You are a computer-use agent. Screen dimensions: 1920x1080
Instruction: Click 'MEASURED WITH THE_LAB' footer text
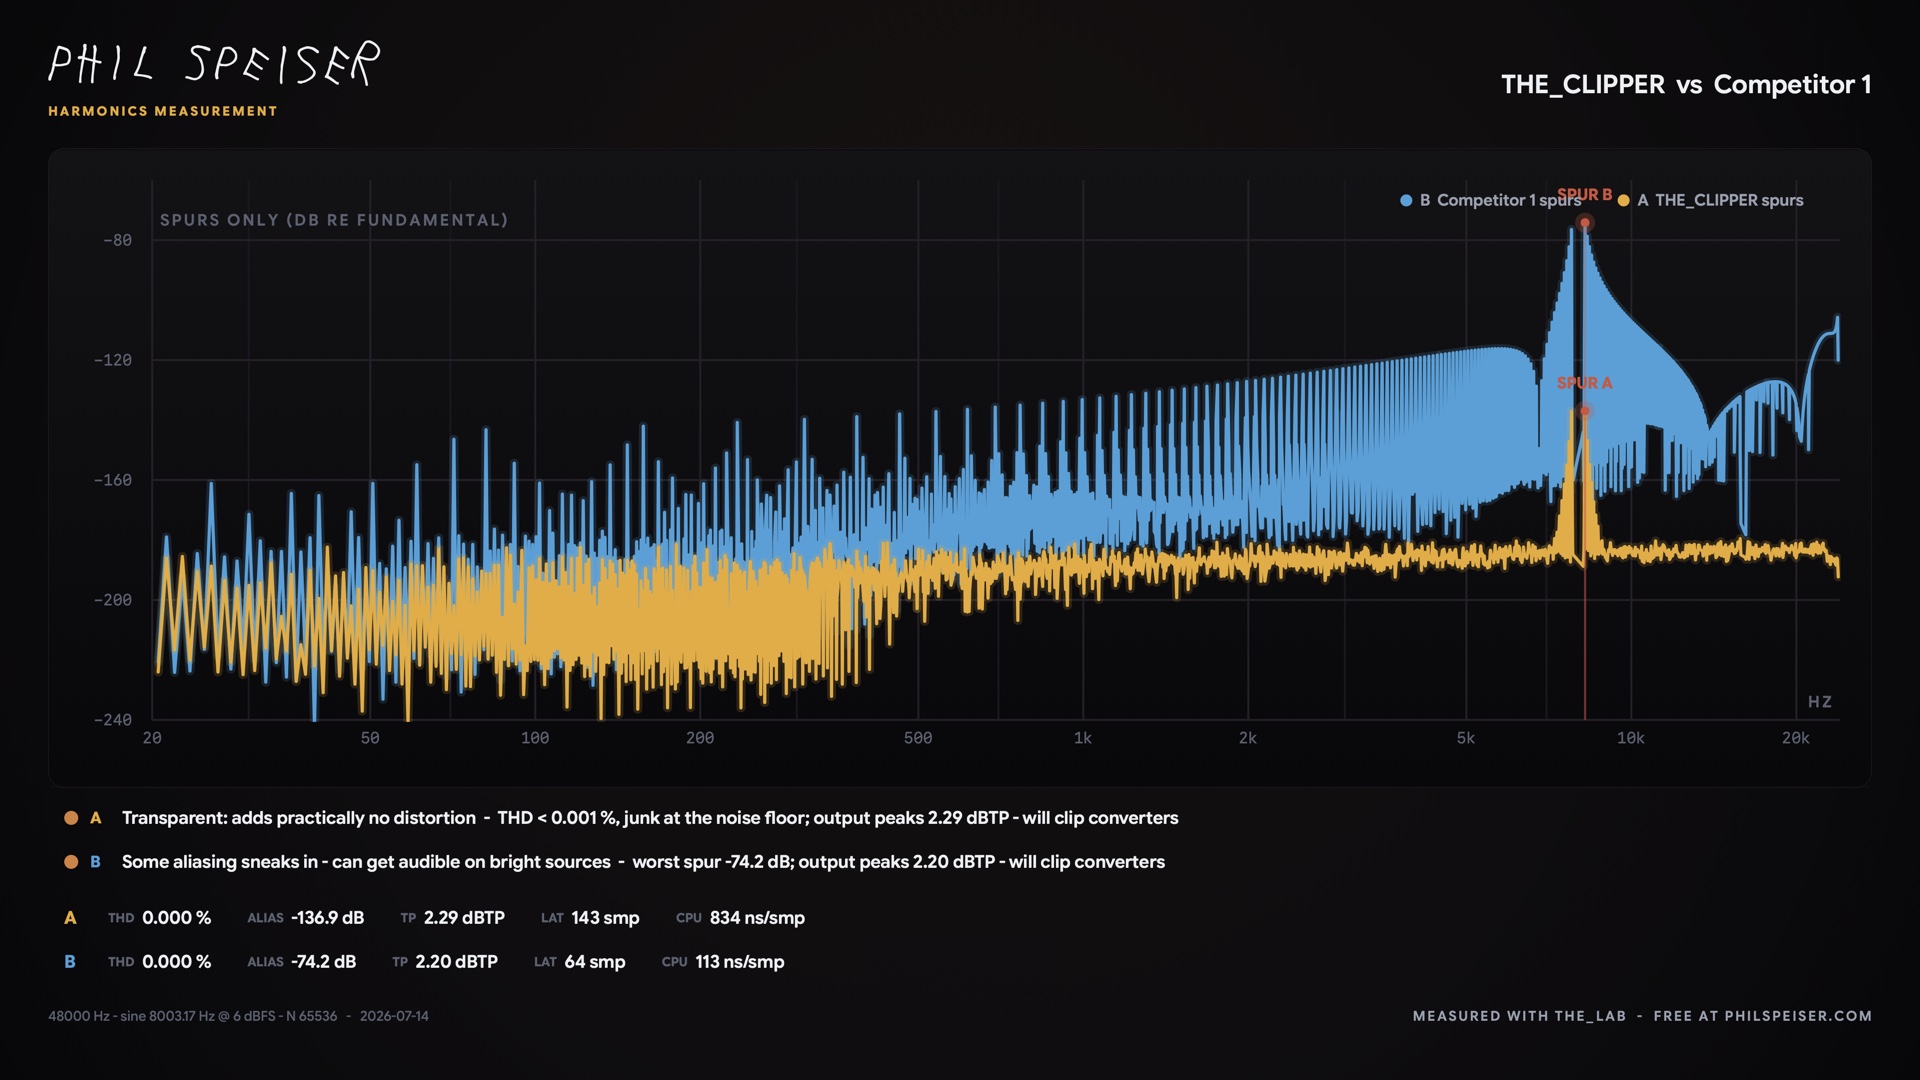click(x=1520, y=1016)
